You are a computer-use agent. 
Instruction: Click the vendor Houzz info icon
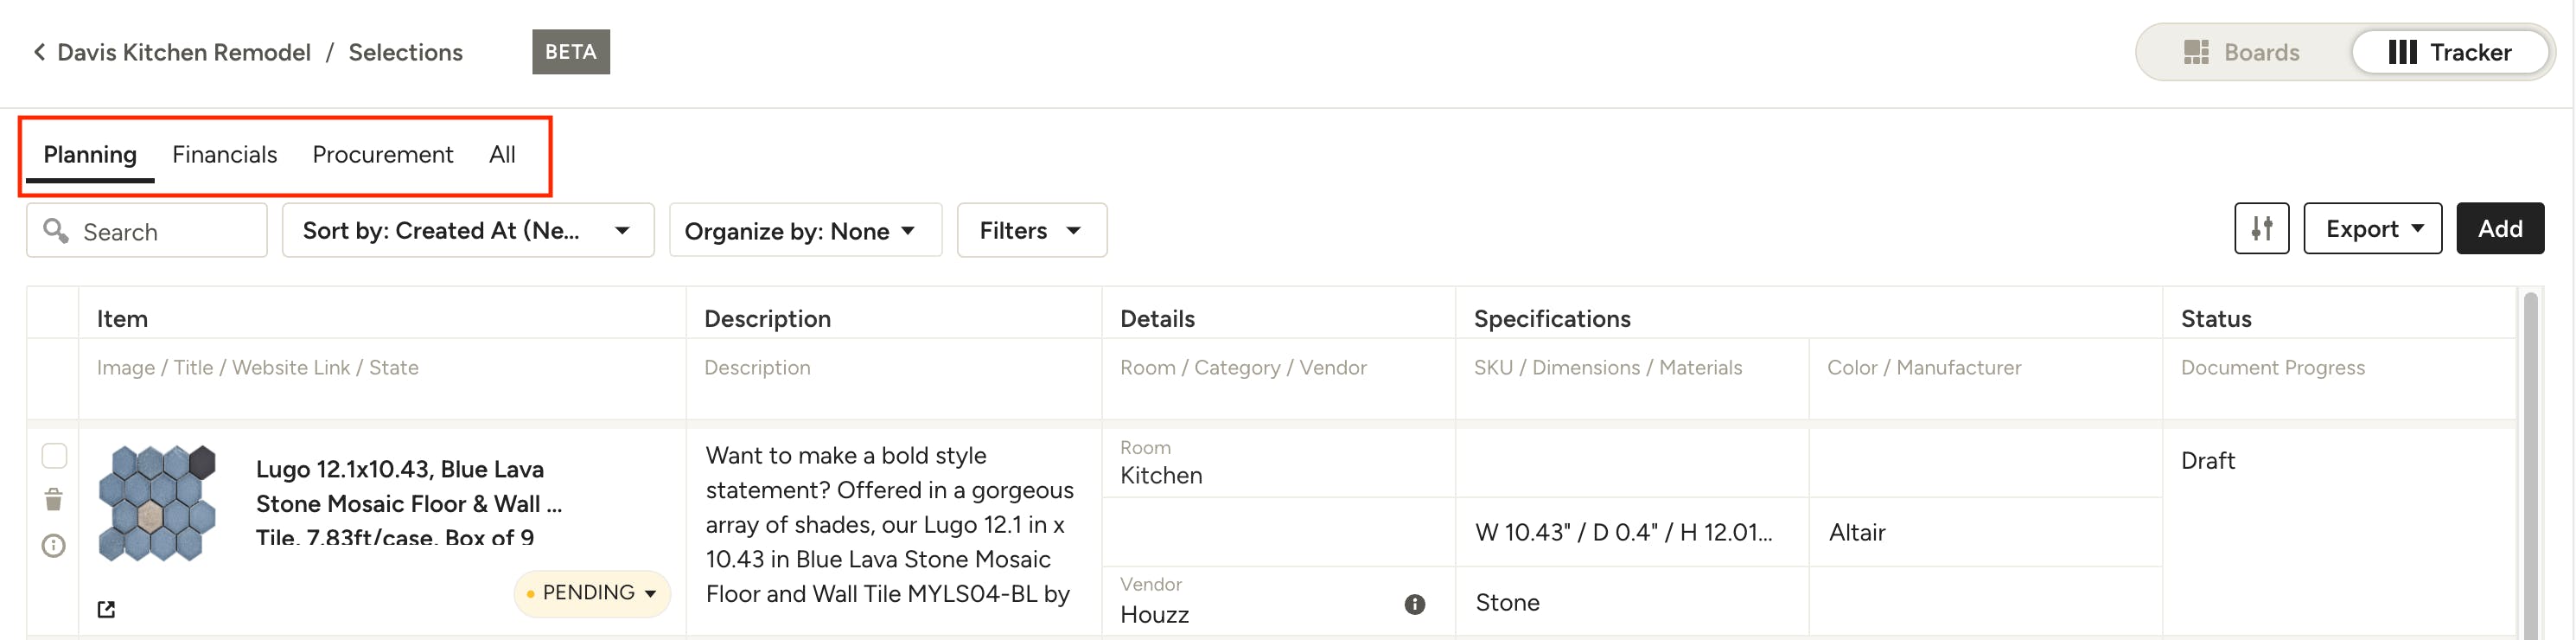(x=1414, y=604)
